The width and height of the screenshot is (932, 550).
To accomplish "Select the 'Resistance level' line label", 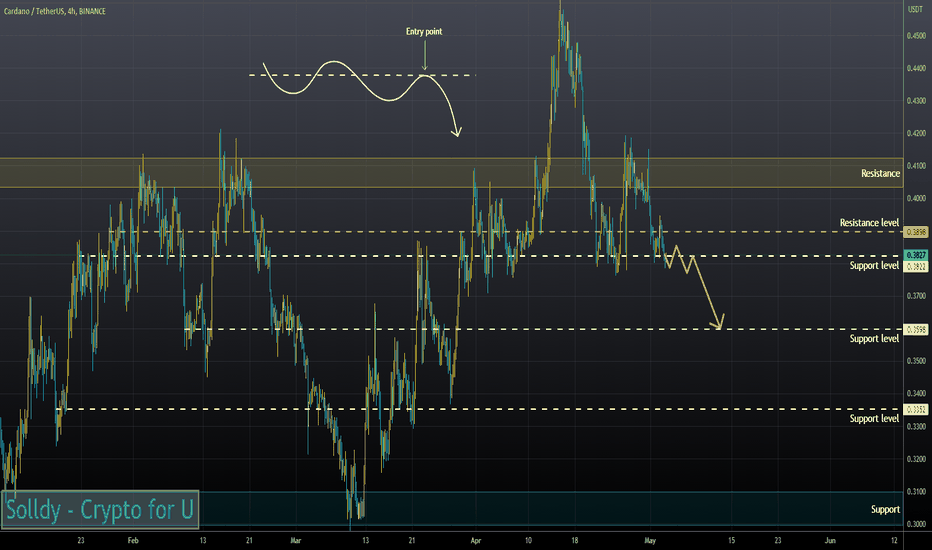I will click(869, 222).
